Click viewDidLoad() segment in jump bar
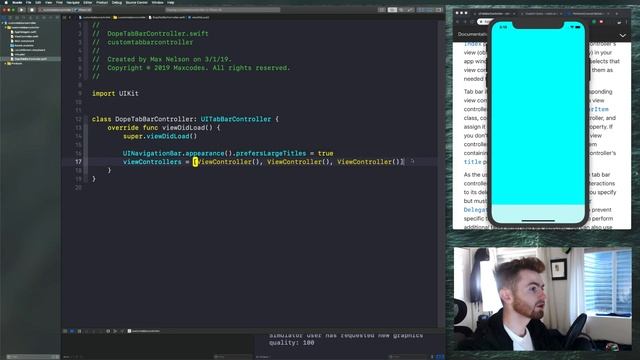 click(199, 18)
